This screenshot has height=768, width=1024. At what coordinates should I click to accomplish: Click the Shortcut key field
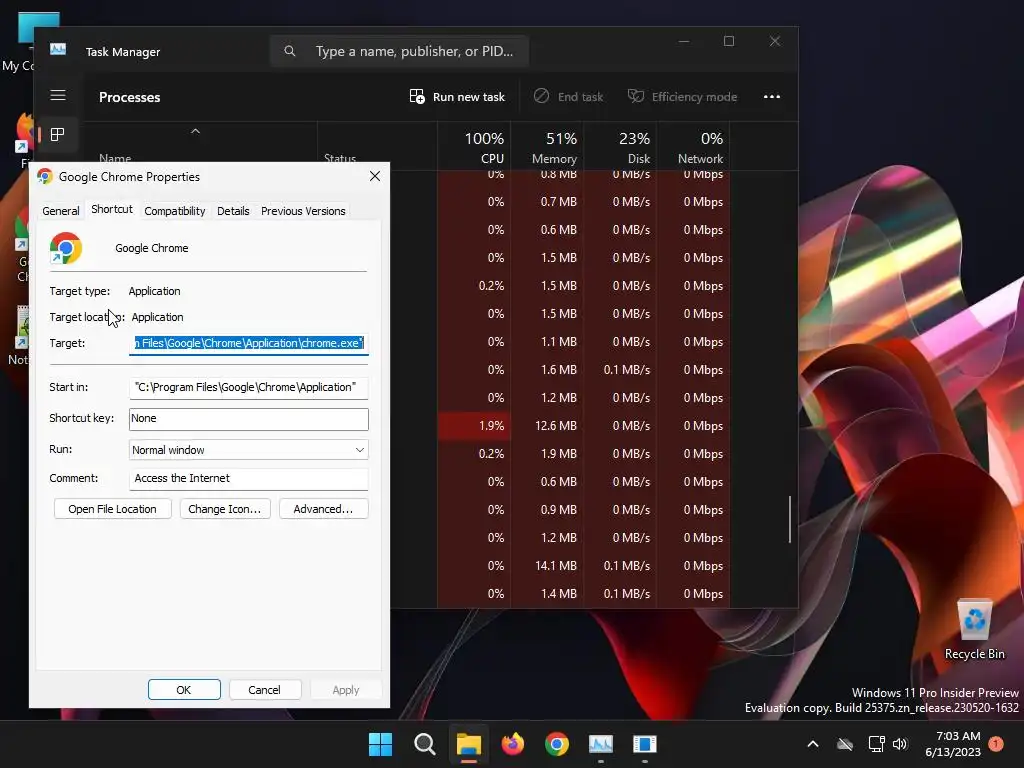[x=249, y=419]
